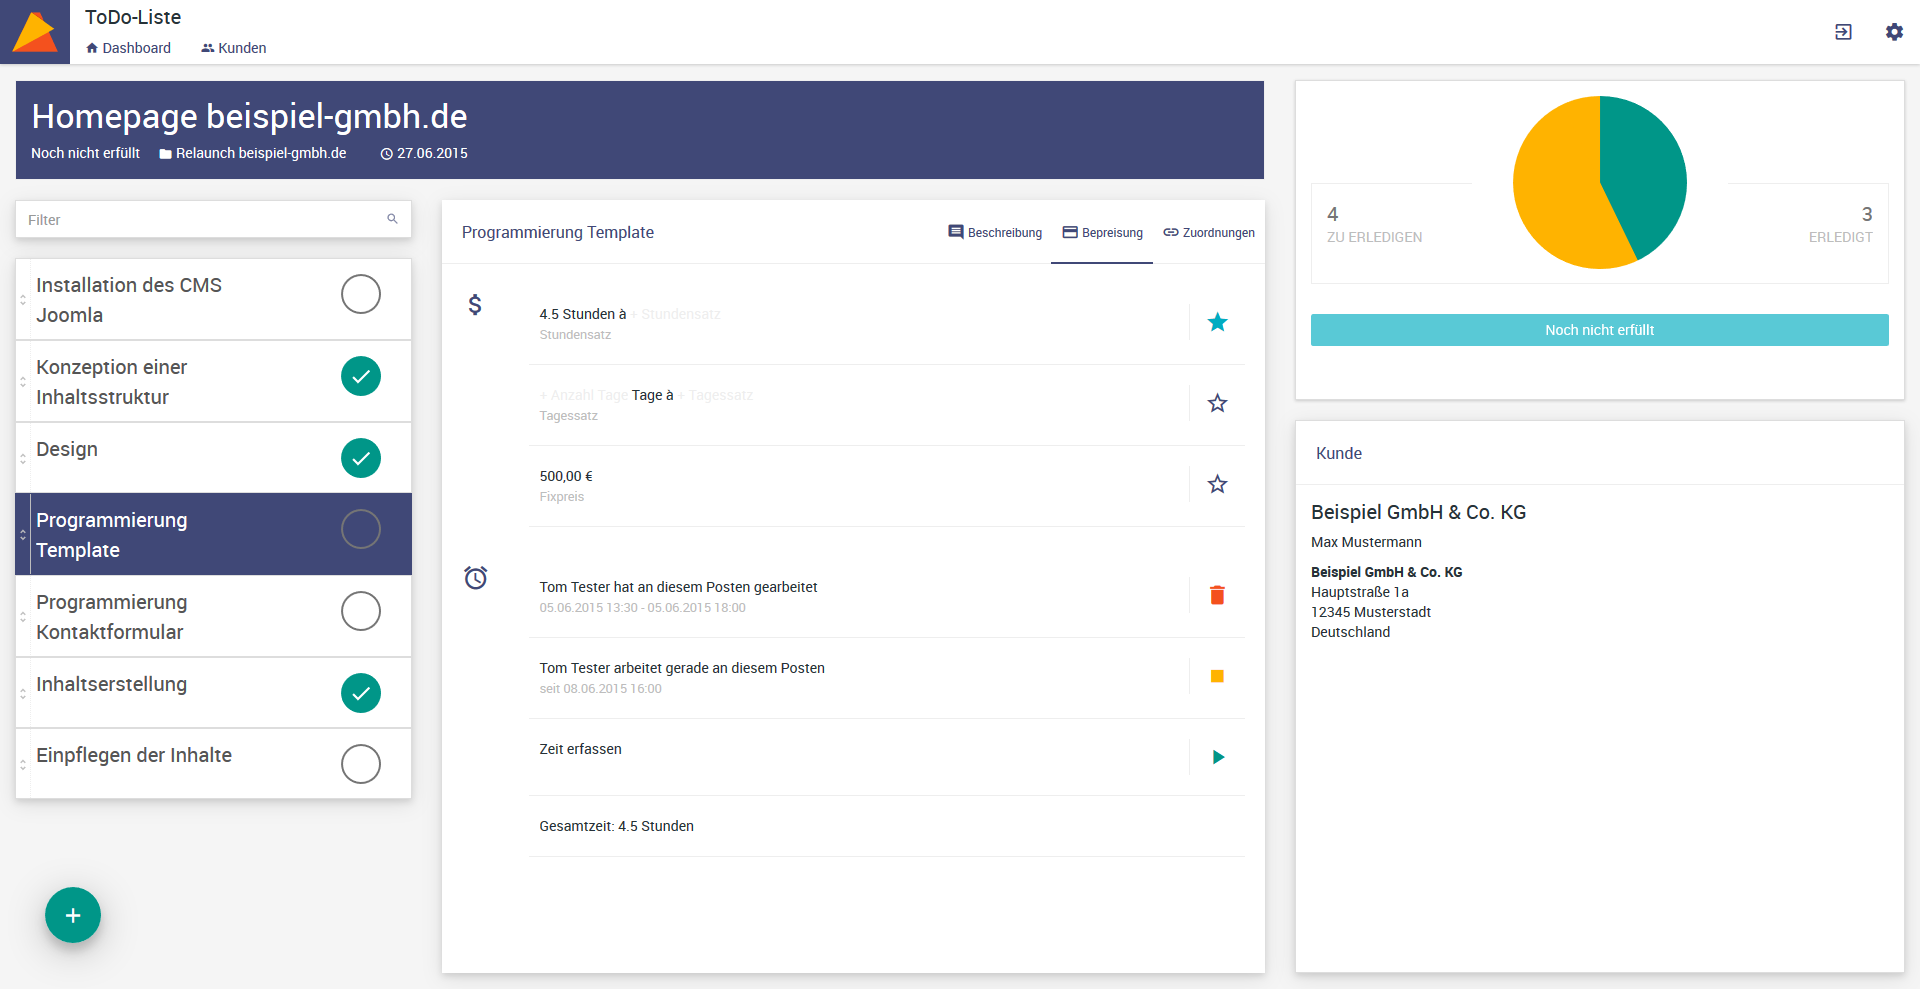Viewport: 1920px width, 989px height.
Task: Stop the running time entry
Action: point(1217,676)
